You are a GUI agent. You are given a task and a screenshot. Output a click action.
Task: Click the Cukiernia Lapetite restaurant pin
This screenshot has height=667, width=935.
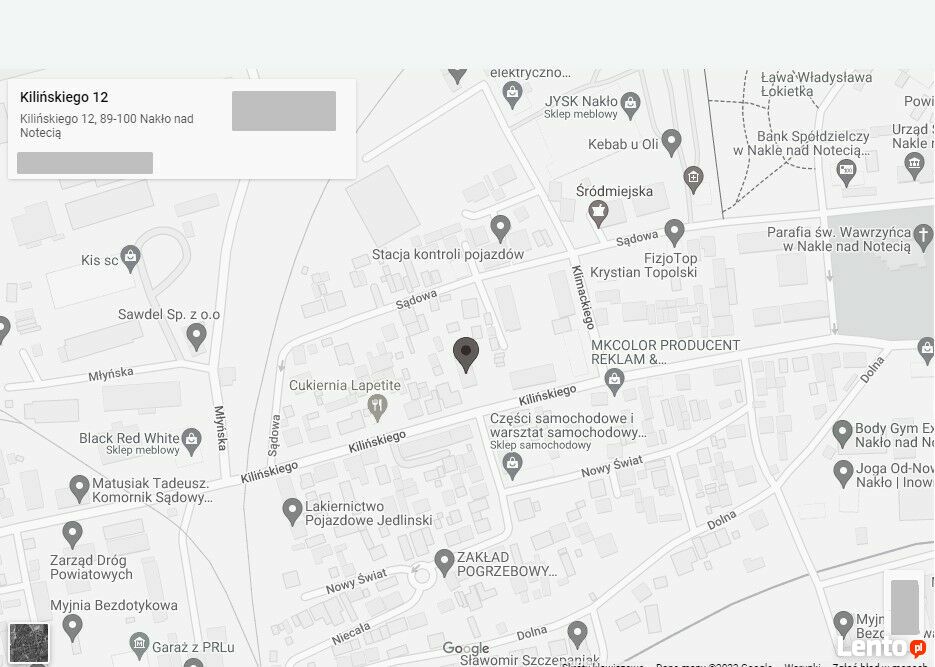[x=376, y=408]
